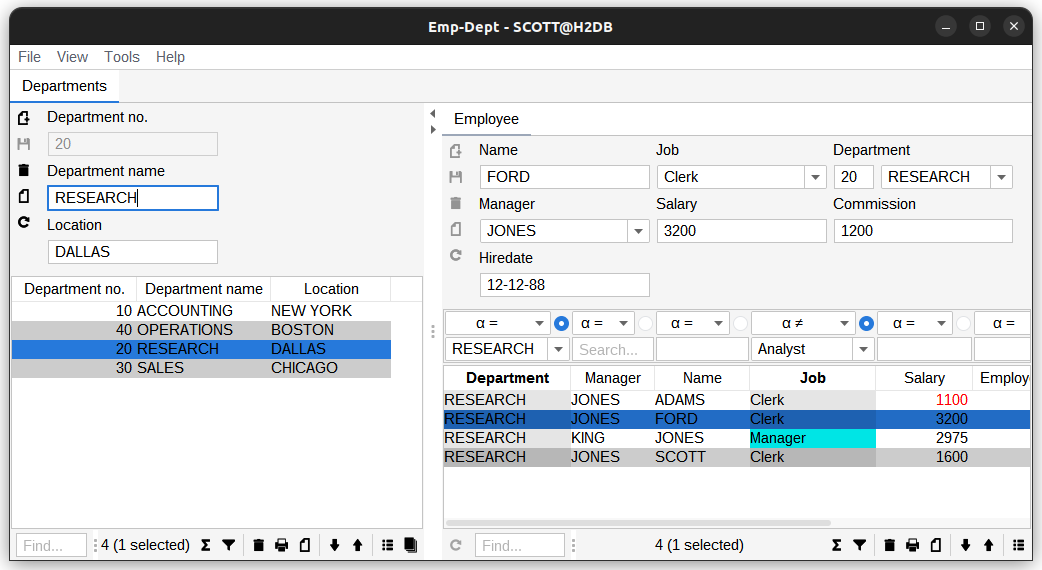The height and width of the screenshot is (570, 1042).
Task: Toggle the radio button right of the Department filter operator
Action: 561,323
